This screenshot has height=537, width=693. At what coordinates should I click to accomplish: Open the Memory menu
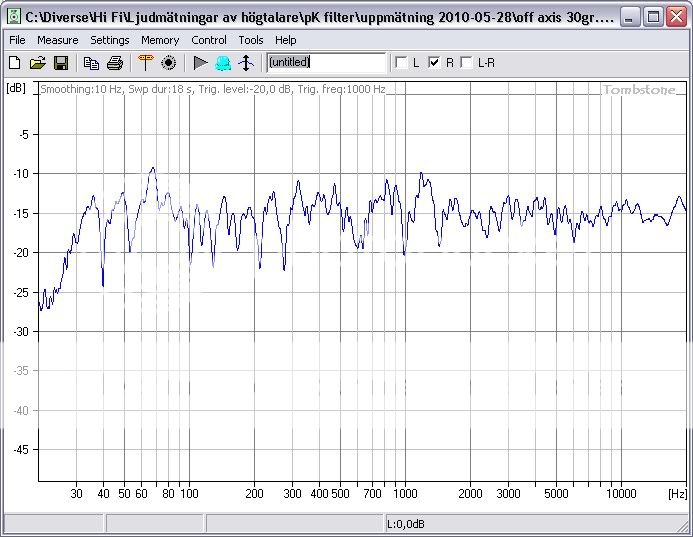(x=160, y=40)
